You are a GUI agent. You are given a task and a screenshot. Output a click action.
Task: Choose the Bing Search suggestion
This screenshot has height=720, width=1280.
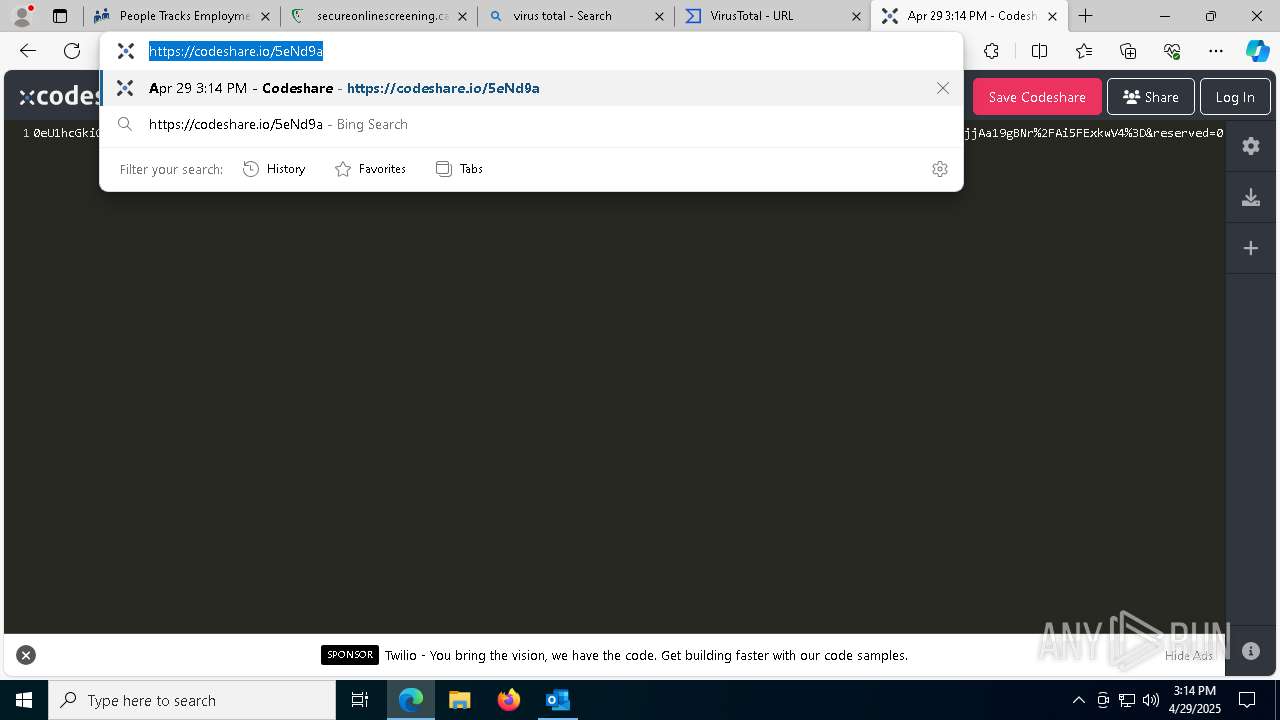[531, 124]
